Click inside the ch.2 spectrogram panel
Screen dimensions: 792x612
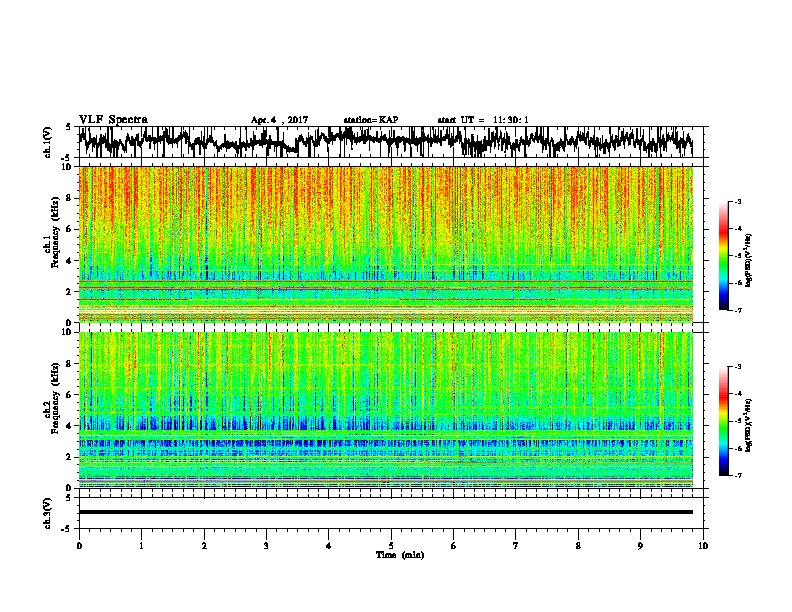(386, 410)
